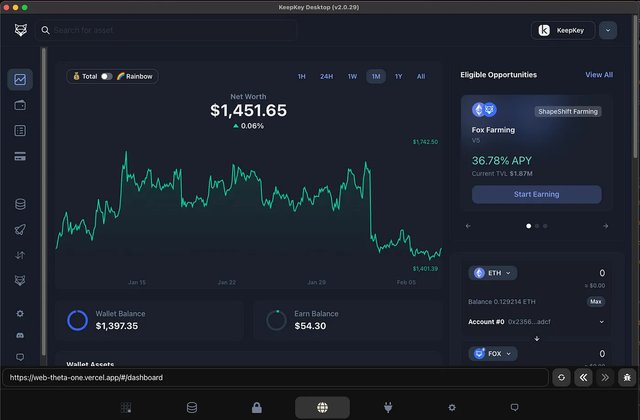Click the search magnifier icon
The image size is (640, 420).
[45, 30]
